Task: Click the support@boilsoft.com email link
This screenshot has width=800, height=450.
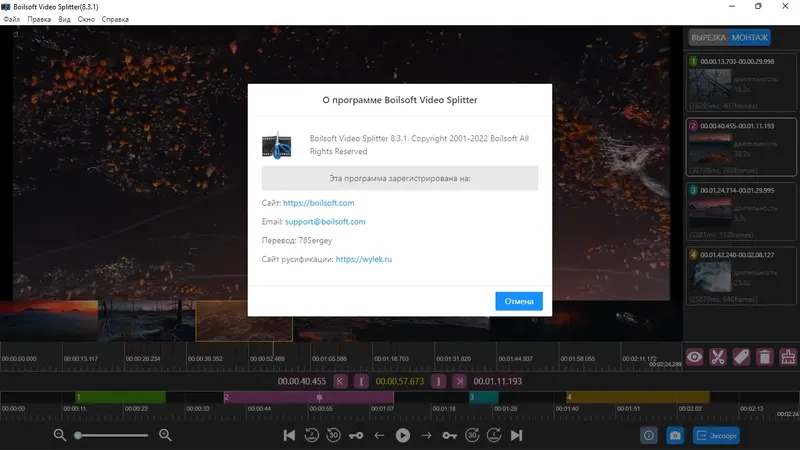Action: tap(325, 221)
